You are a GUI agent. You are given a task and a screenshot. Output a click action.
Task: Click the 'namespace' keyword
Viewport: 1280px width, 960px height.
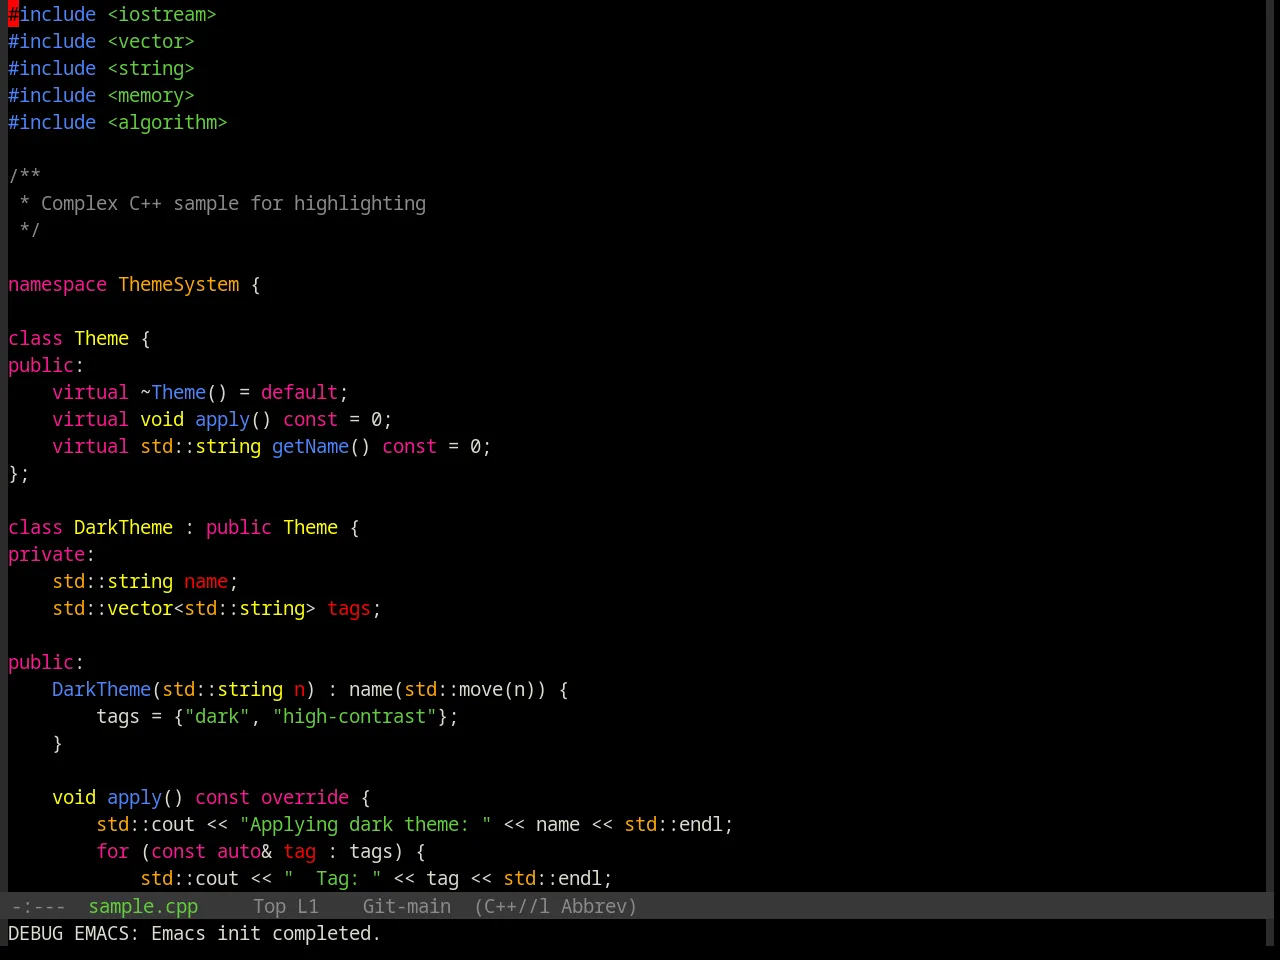click(x=57, y=284)
